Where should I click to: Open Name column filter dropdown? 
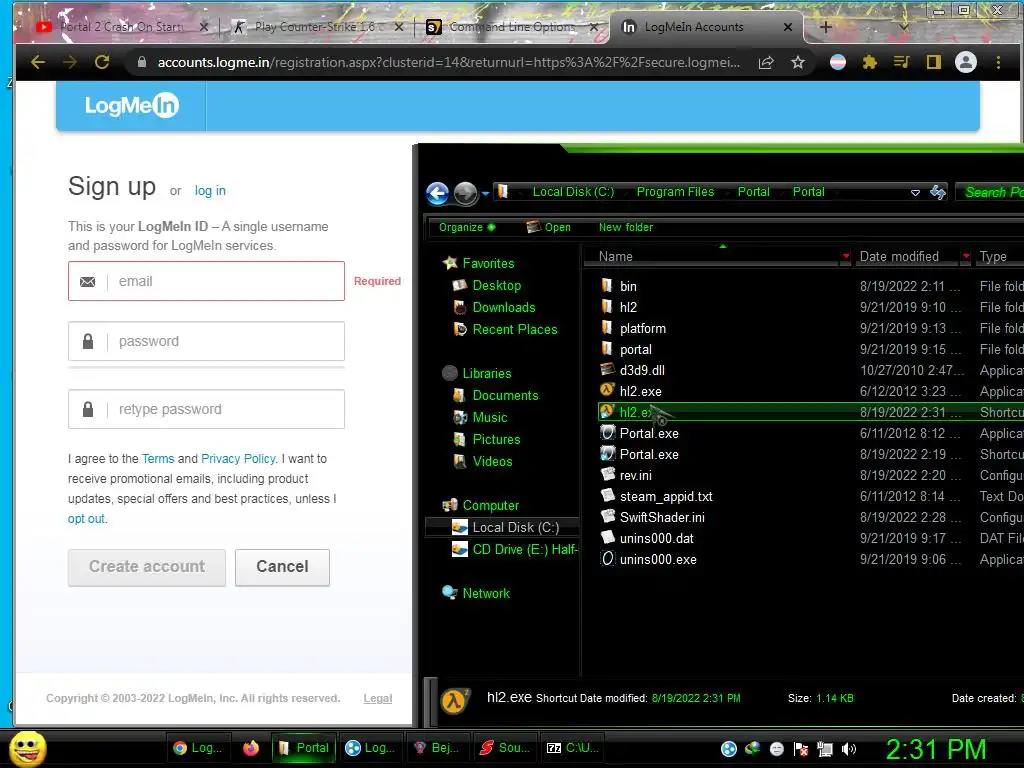coord(846,256)
